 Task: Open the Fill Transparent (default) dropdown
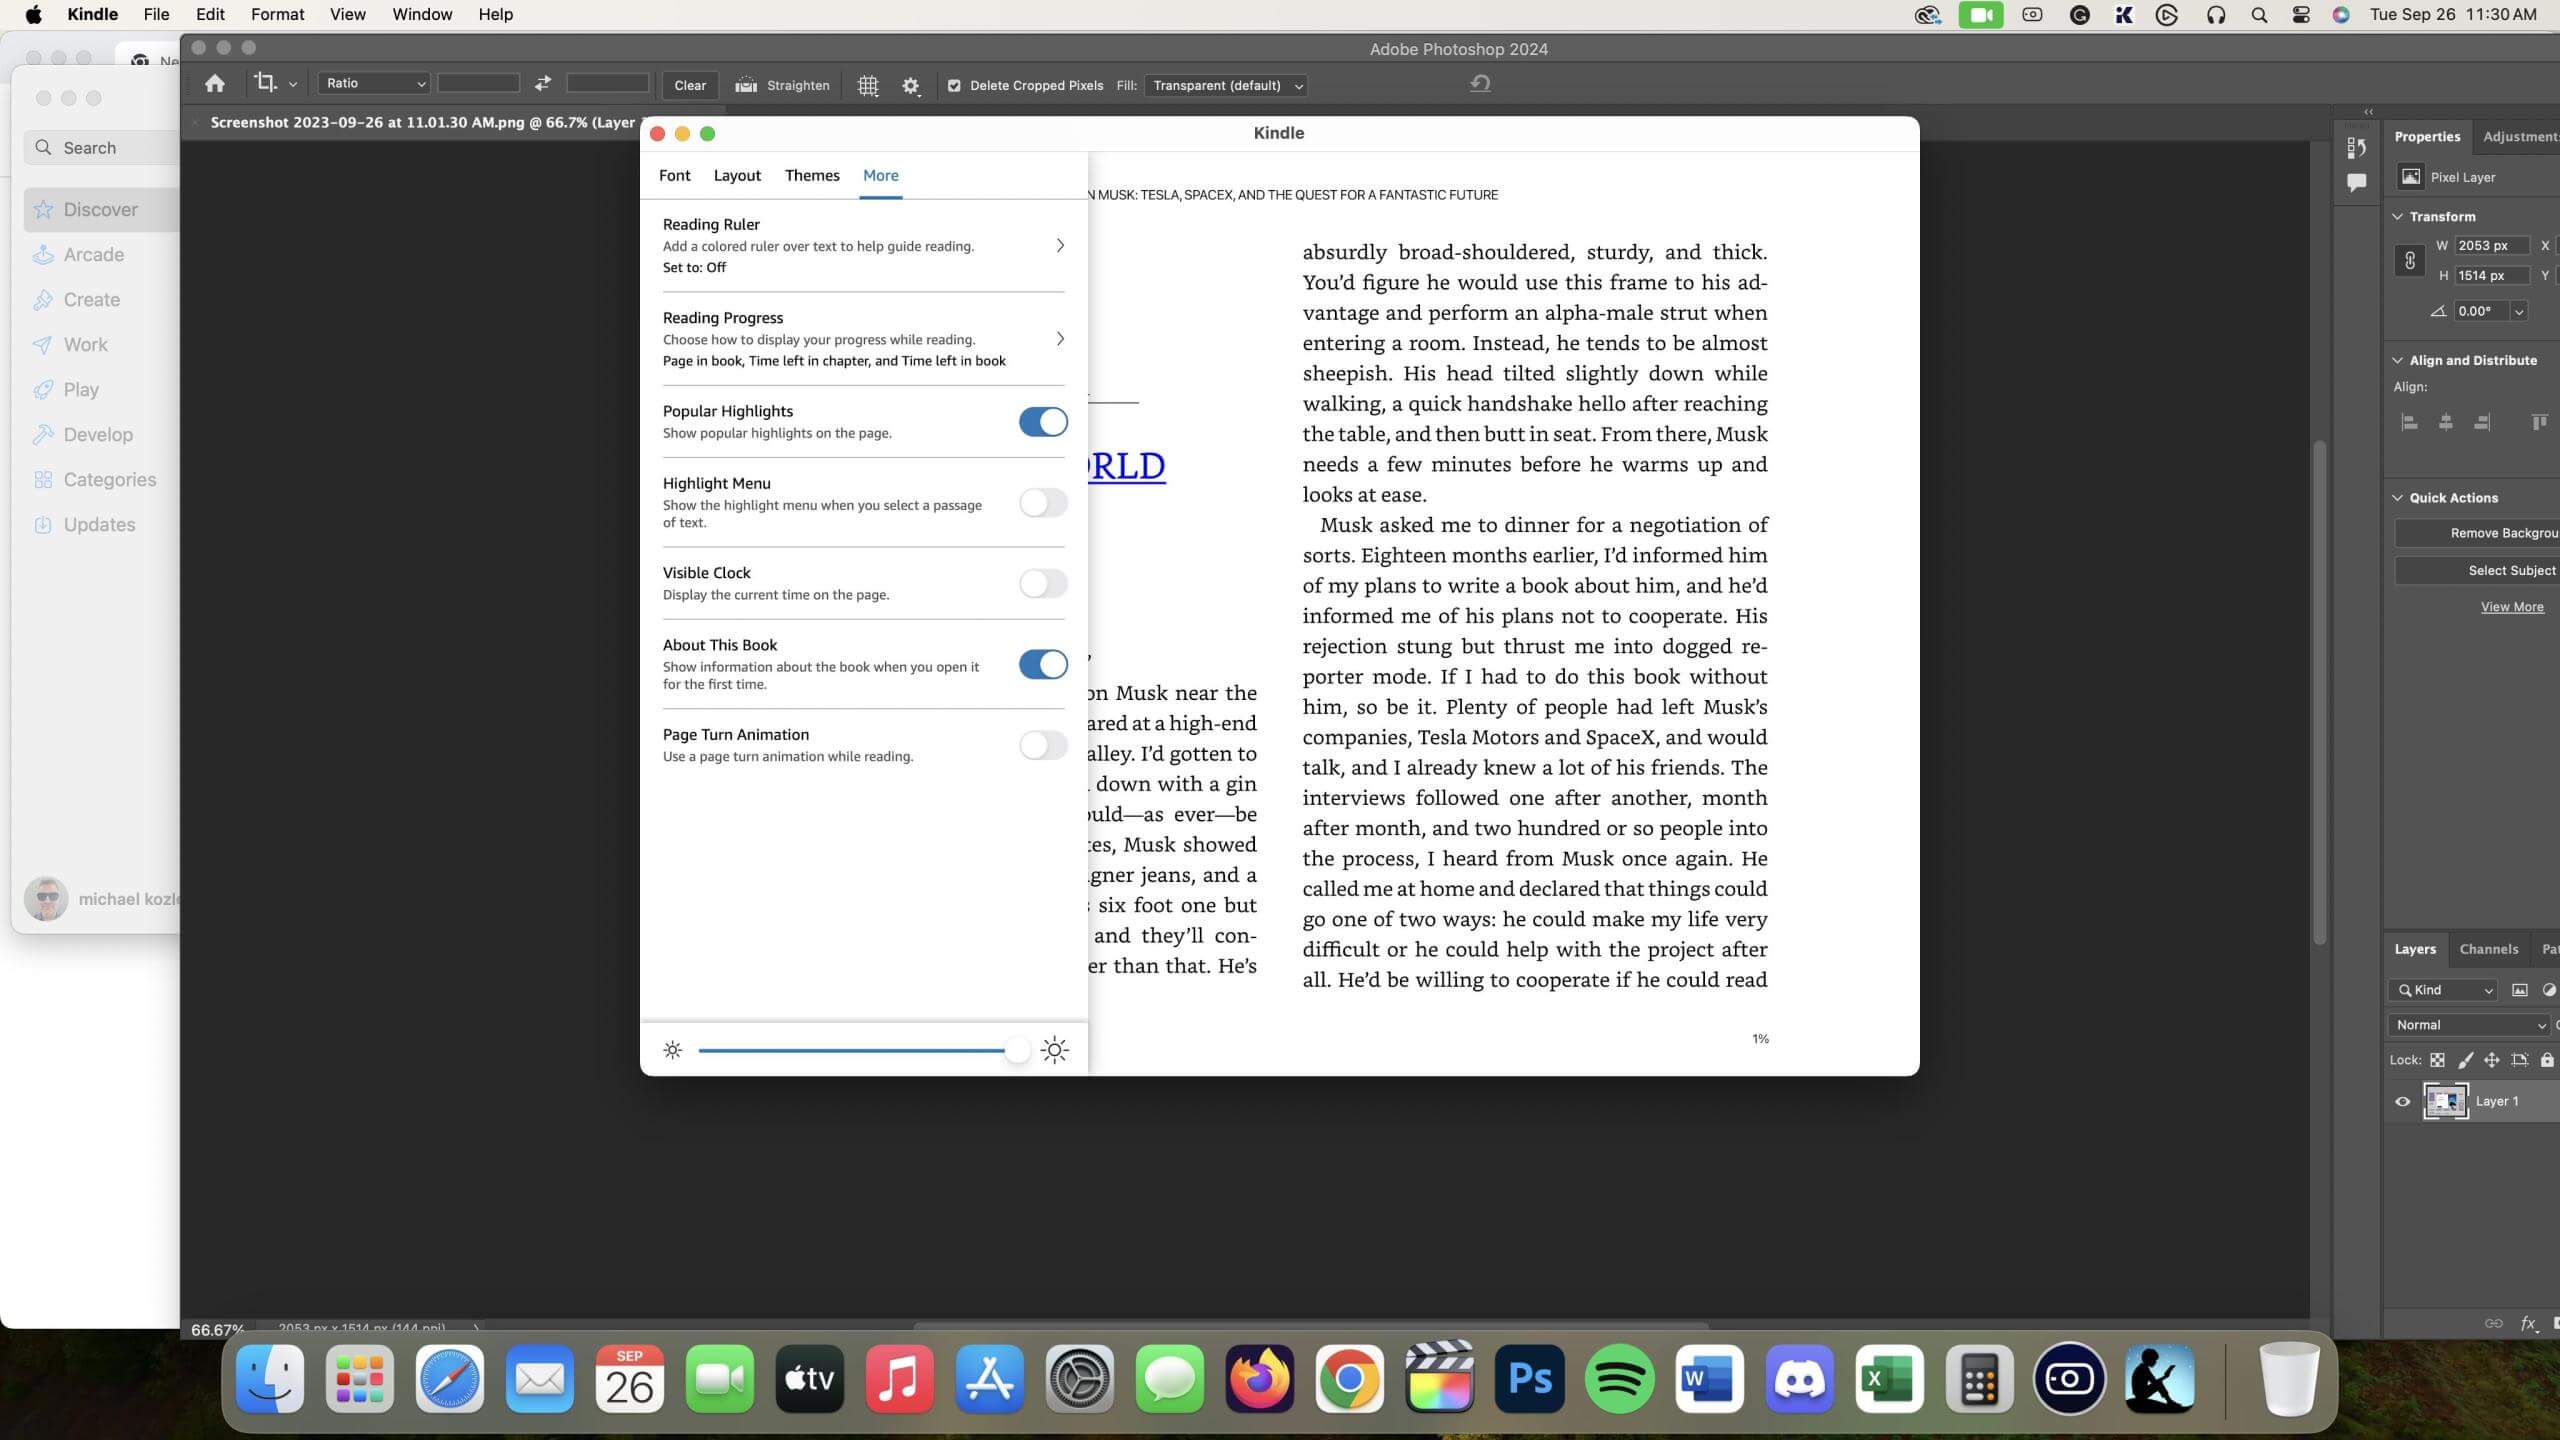pos(1226,85)
